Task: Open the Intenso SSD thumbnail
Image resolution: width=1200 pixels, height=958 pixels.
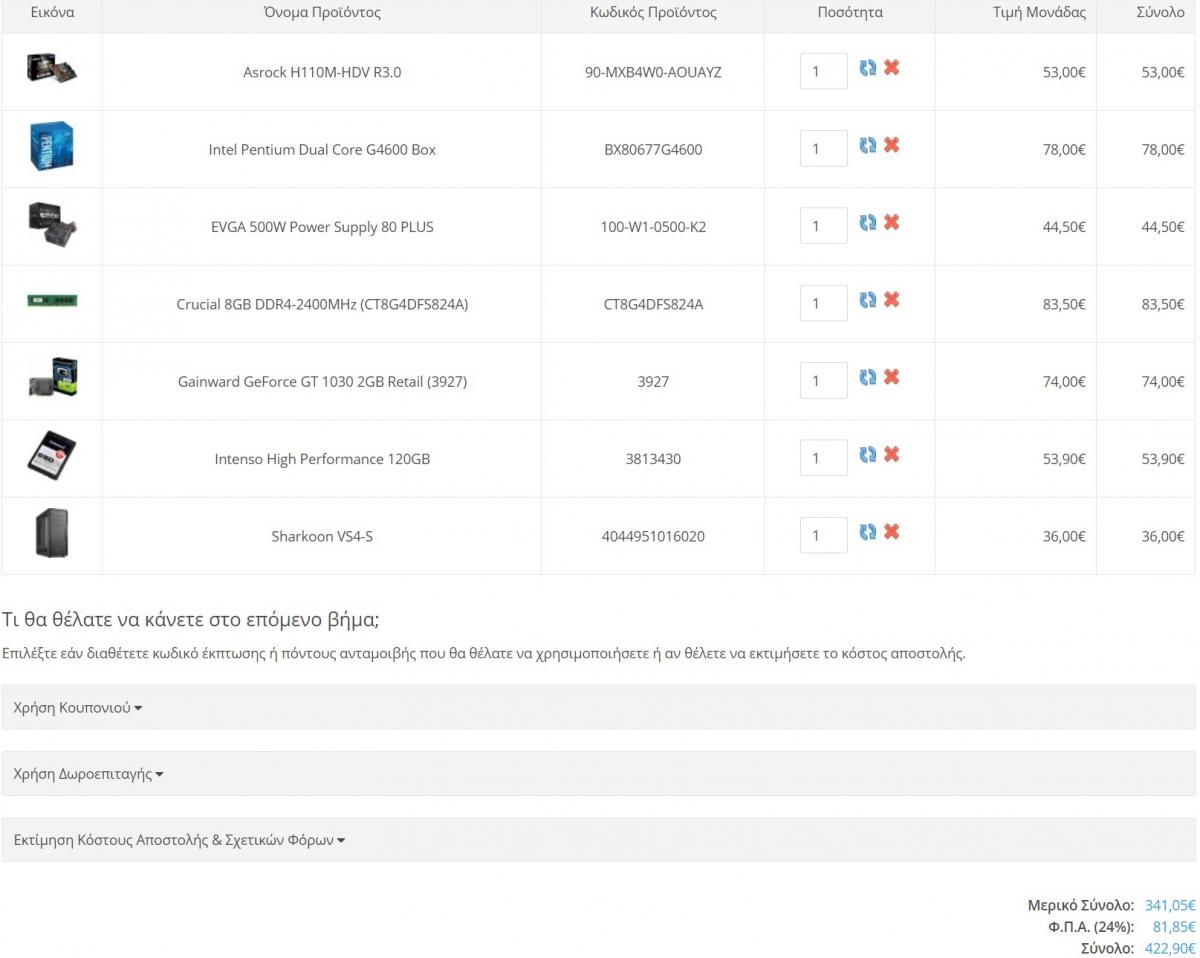Action: pyautogui.click(x=52, y=455)
